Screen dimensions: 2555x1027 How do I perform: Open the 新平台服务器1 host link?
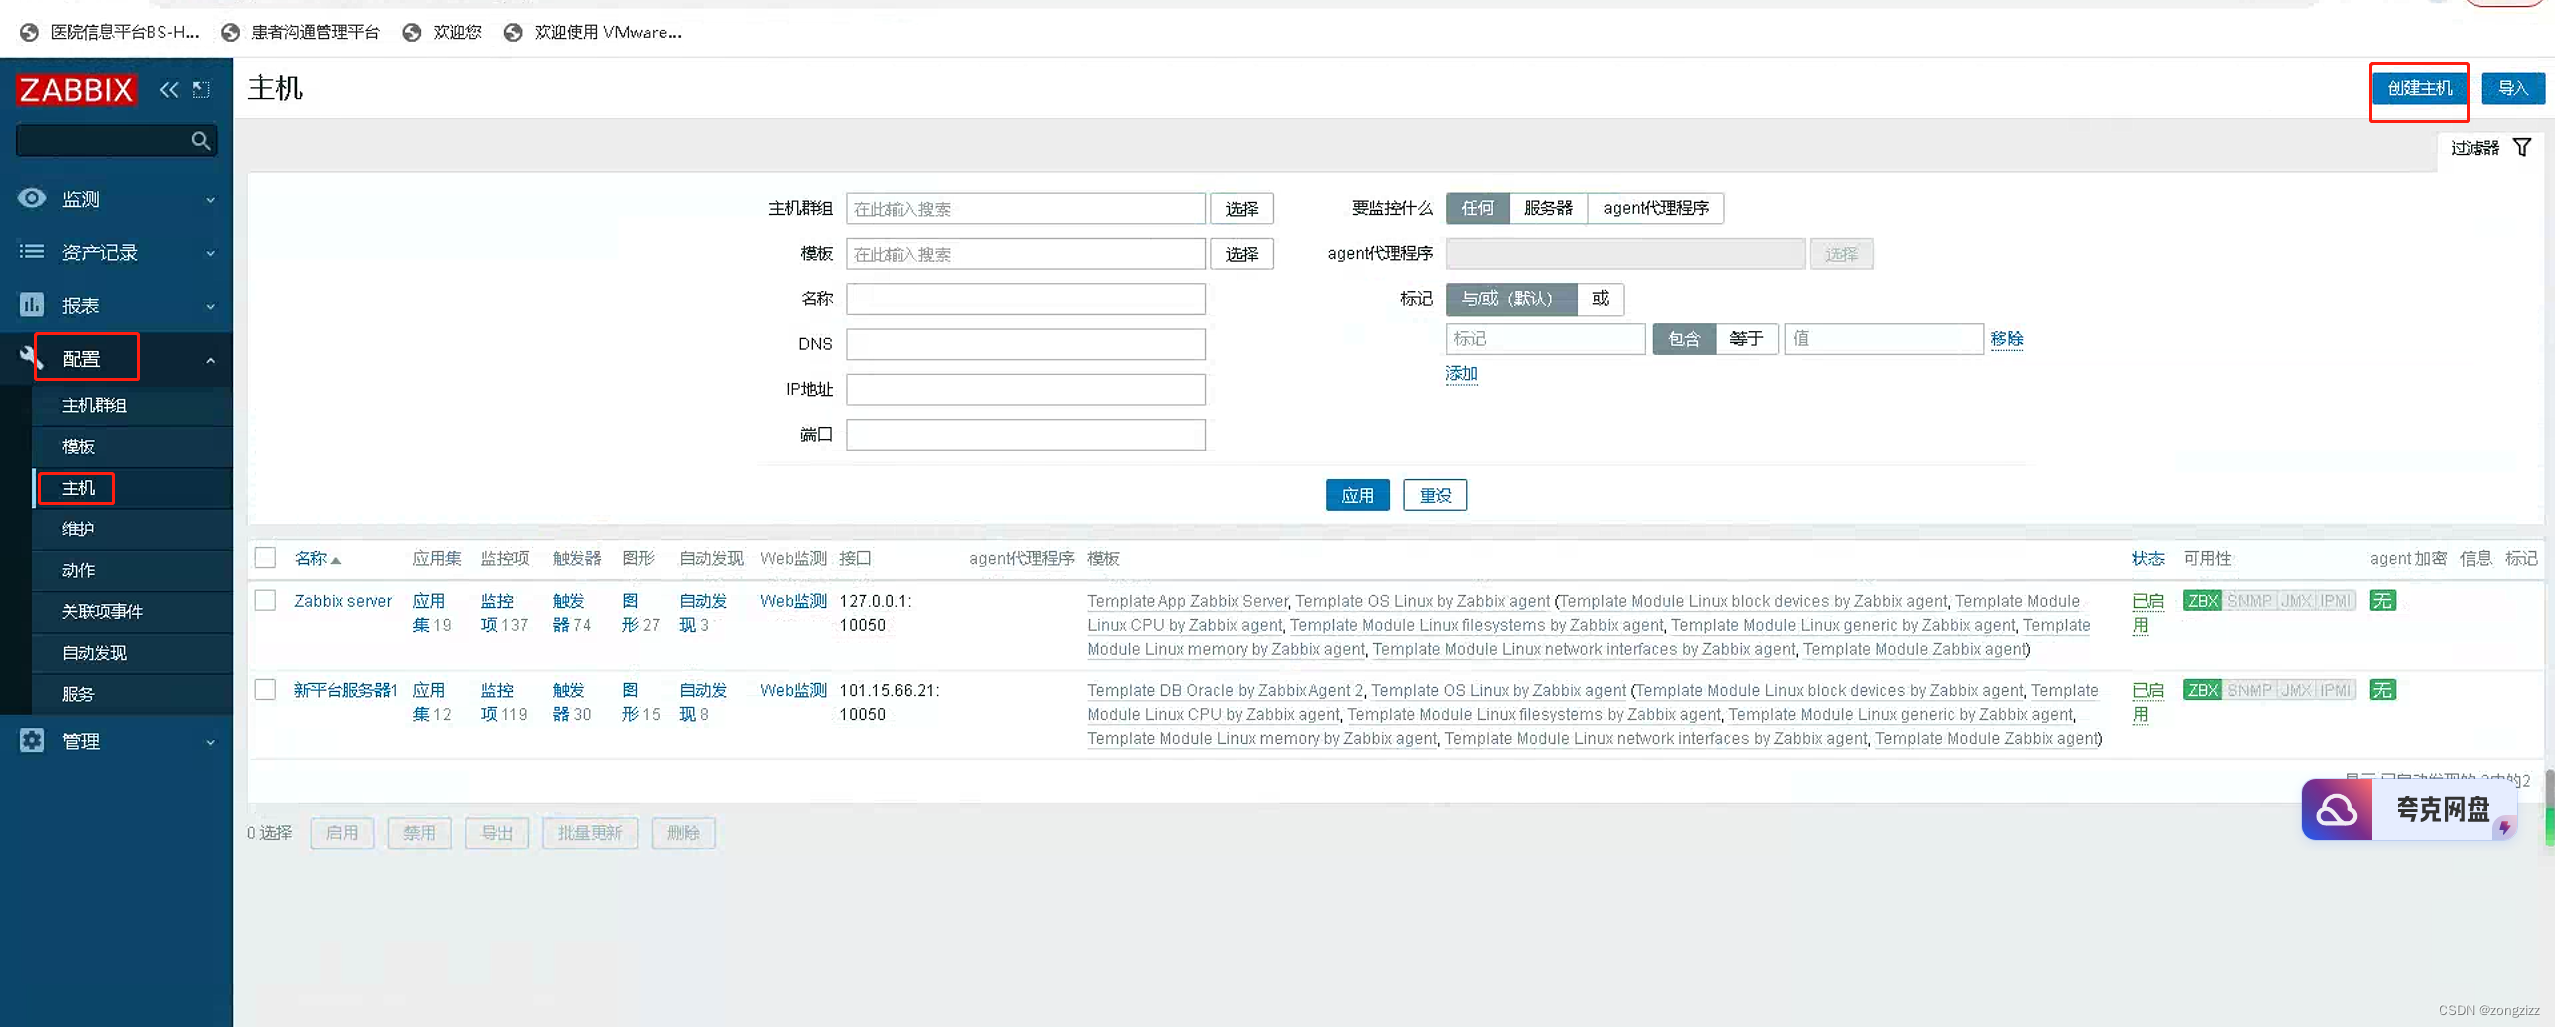pos(345,690)
